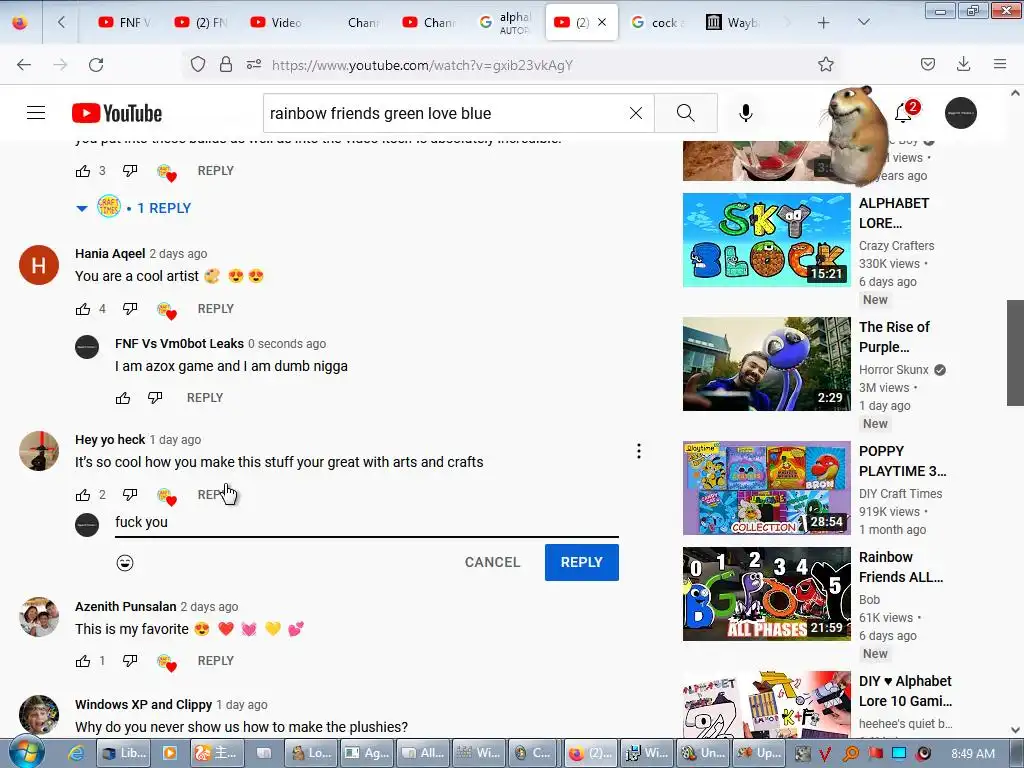Click the site security padlock icon
Image resolution: width=1024 pixels, height=768 pixels.
226,64
